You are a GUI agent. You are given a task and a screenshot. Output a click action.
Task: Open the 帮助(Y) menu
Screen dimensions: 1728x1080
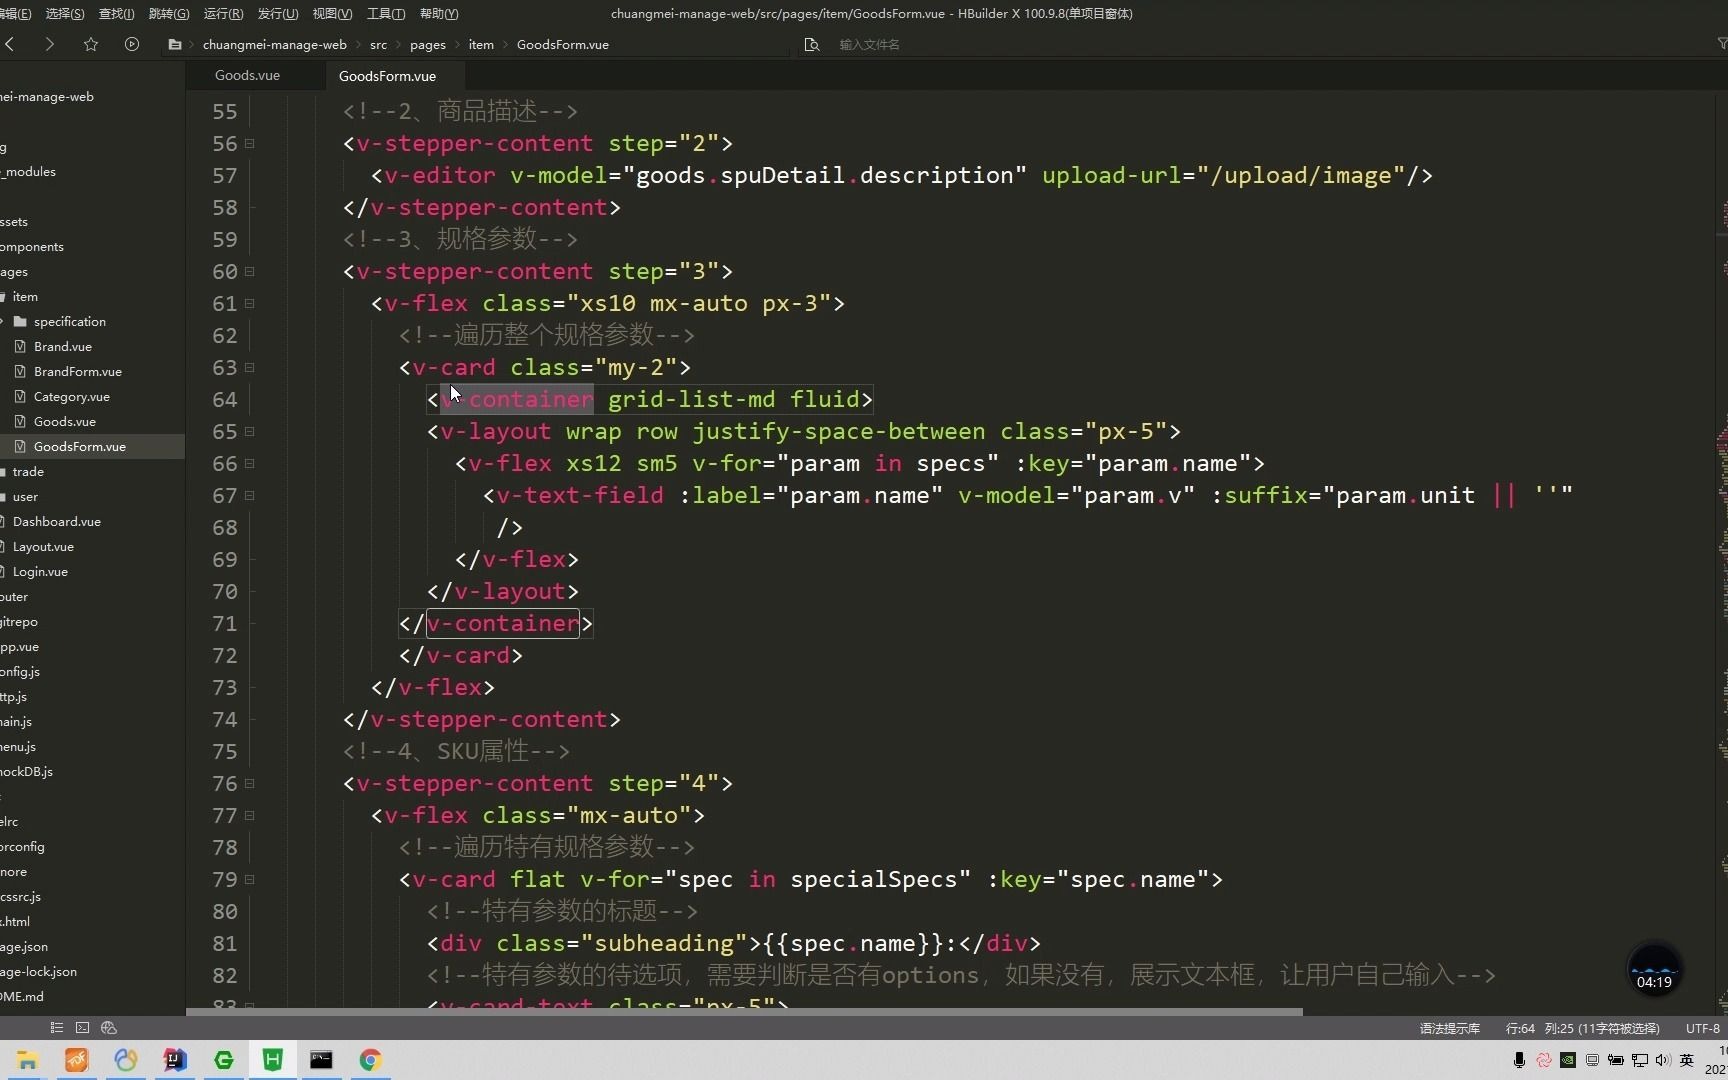coord(439,14)
